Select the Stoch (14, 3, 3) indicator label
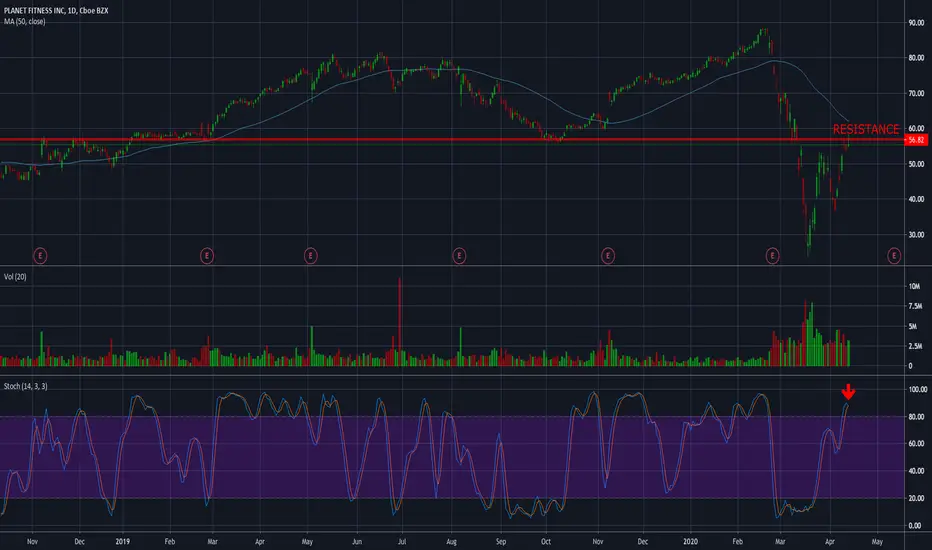The width and height of the screenshot is (932, 550). pyautogui.click(x=26, y=386)
